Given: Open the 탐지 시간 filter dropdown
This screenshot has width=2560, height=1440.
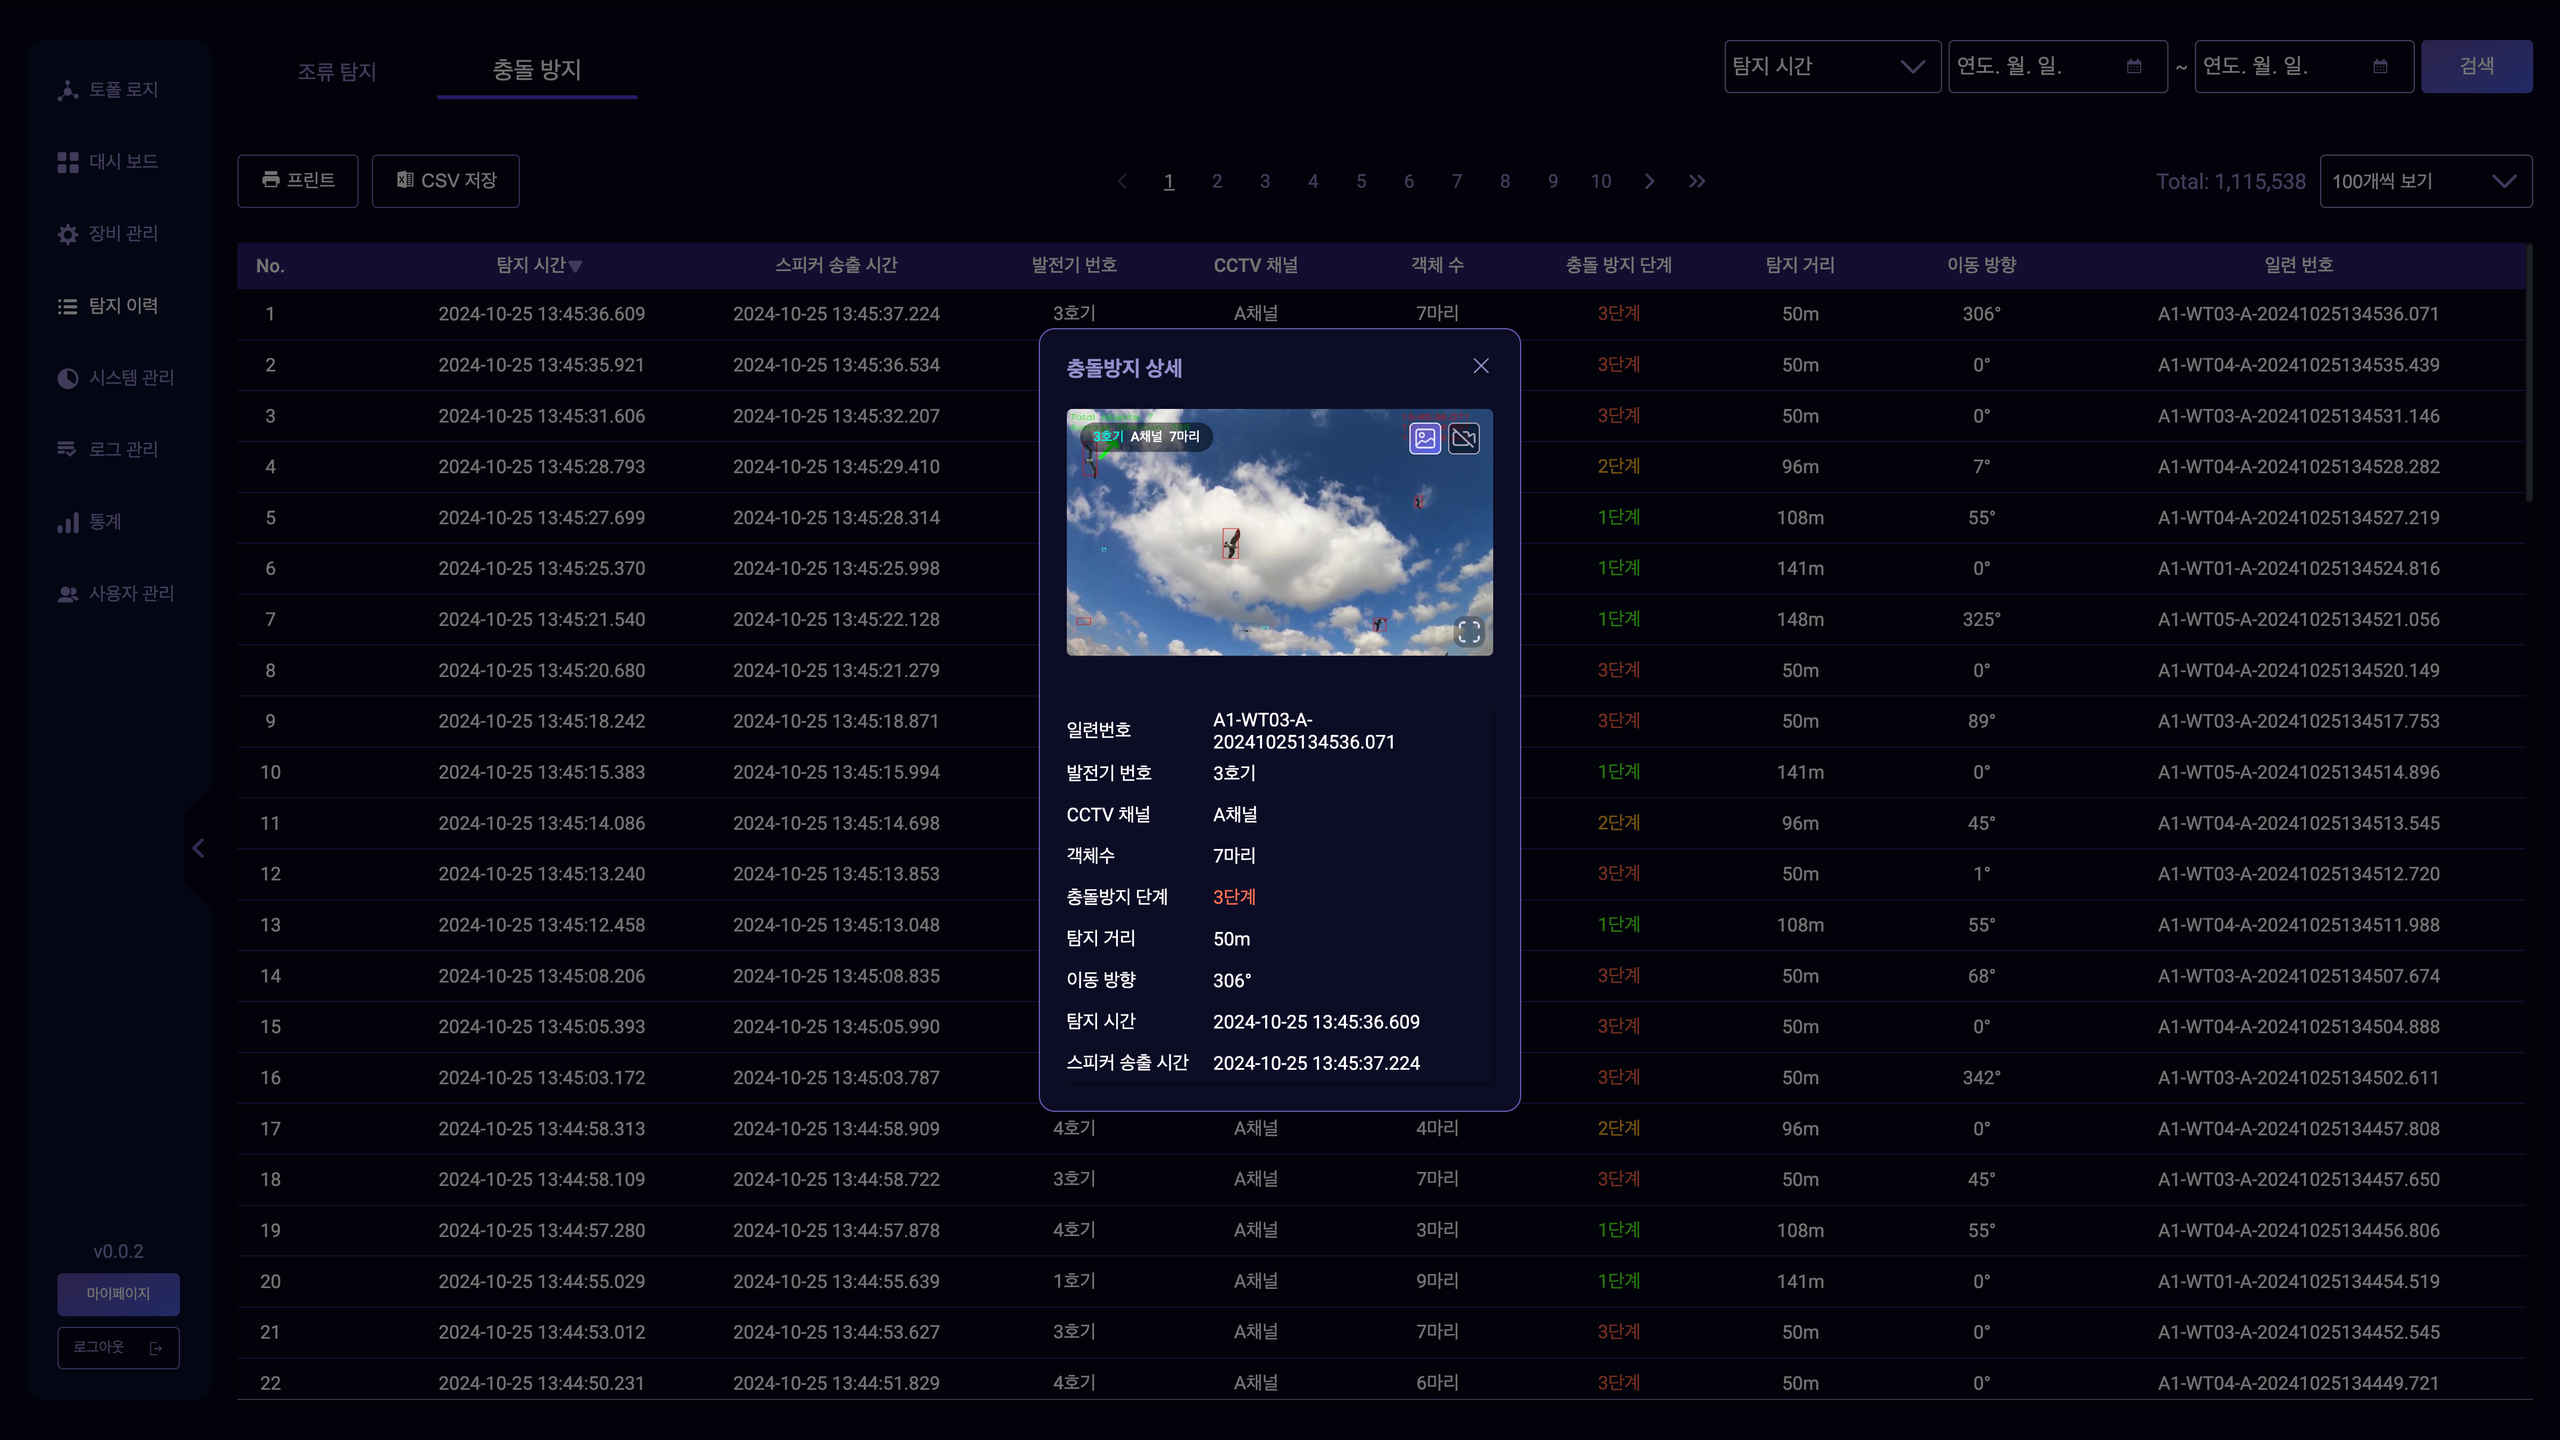Looking at the screenshot, I should pyautogui.click(x=1833, y=66).
